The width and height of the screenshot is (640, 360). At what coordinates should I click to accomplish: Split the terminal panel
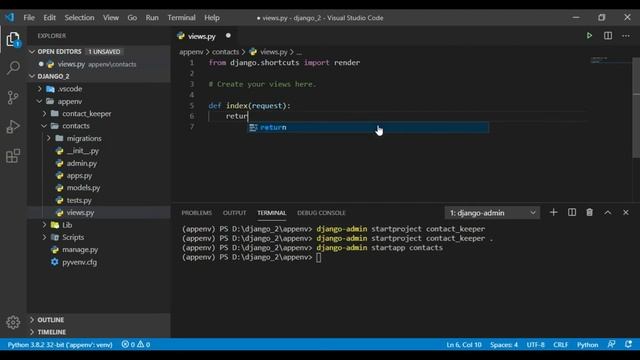[x=572, y=212]
